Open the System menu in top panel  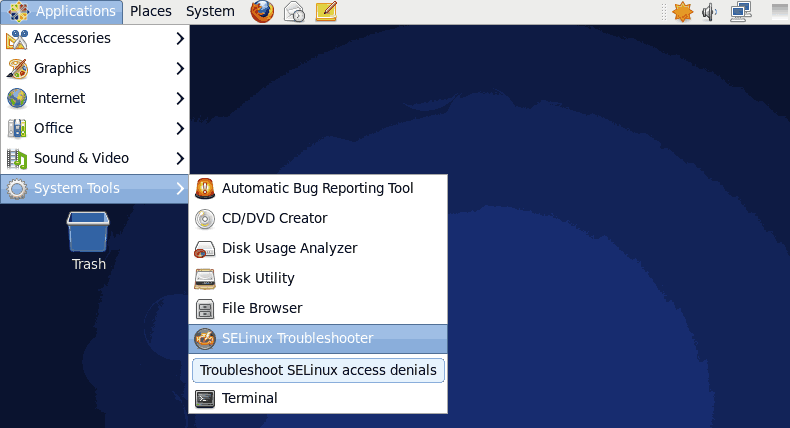(x=210, y=11)
